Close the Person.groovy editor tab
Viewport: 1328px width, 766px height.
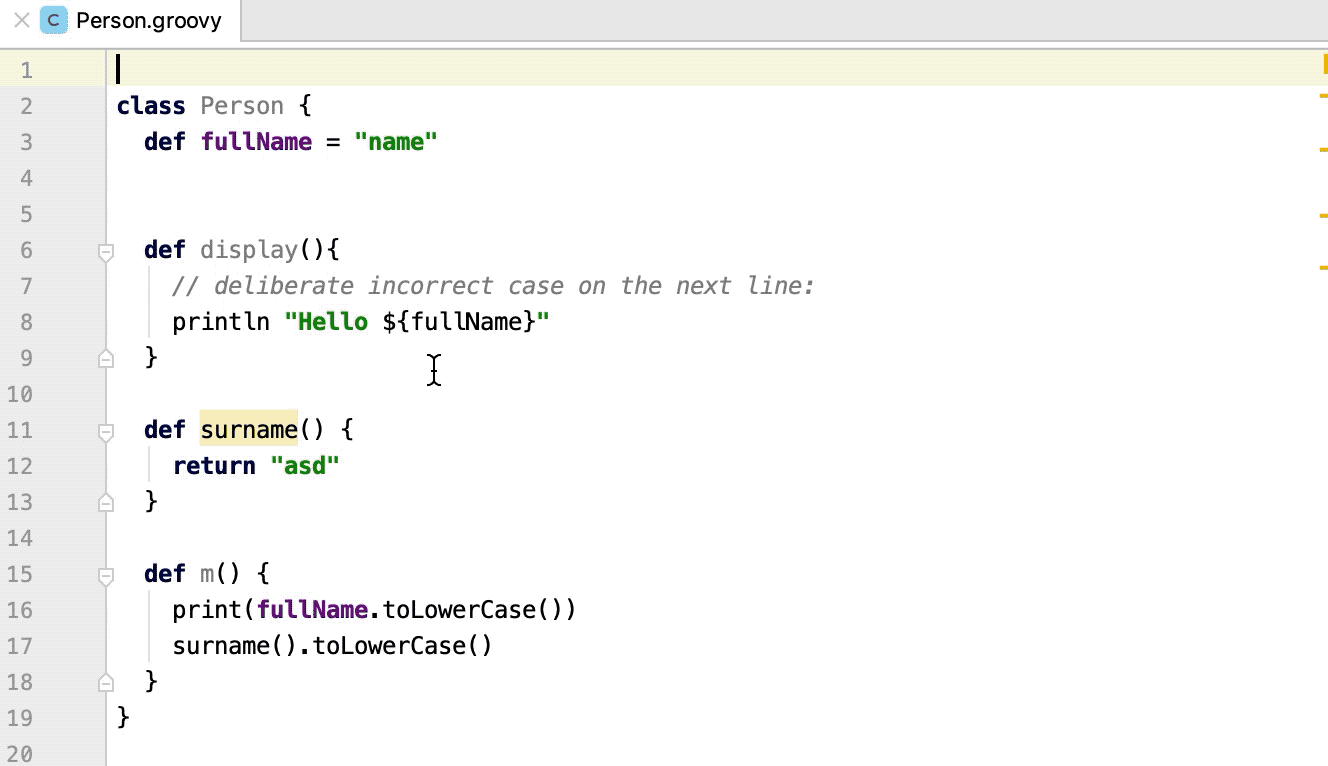click(x=22, y=20)
